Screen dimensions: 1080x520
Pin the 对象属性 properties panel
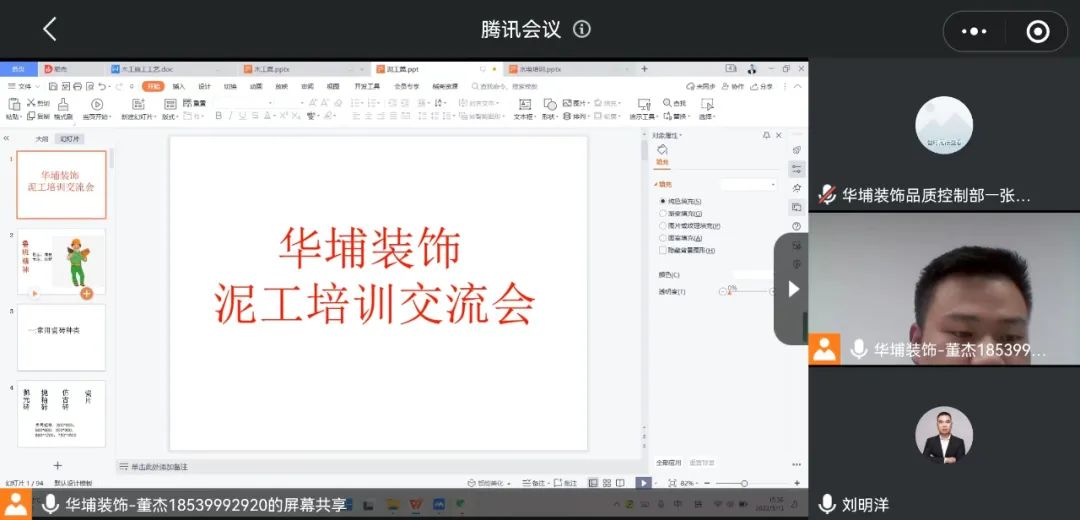tap(766, 135)
